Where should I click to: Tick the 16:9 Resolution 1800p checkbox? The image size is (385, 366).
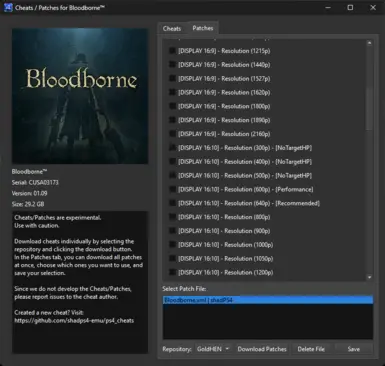(x=172, y=106)
